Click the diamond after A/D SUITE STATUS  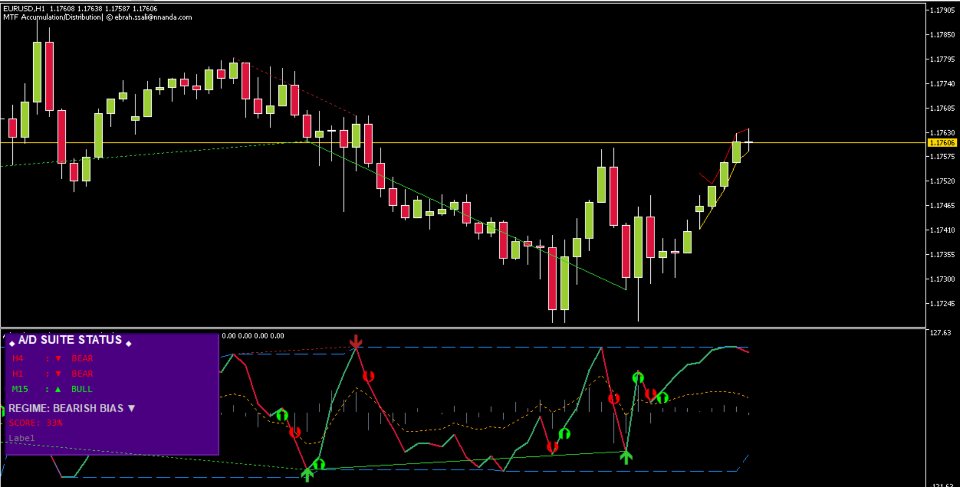pyautogui.click(x=129, y=344)
